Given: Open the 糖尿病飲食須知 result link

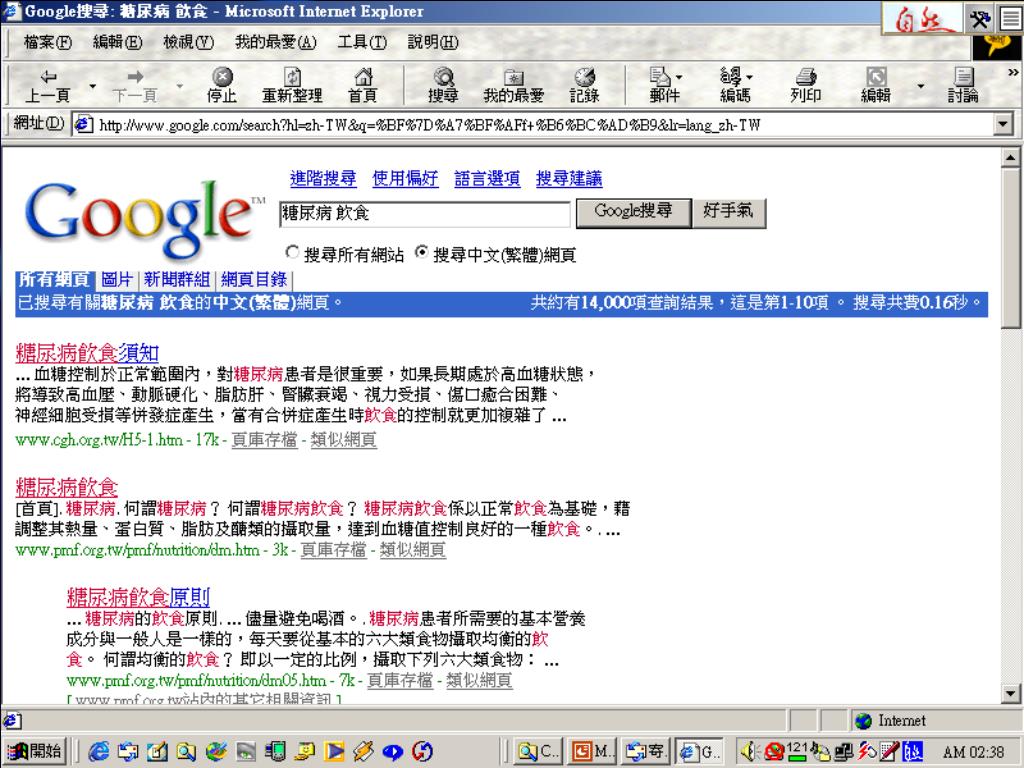Looking at the screenshot, I should tap(87, 353).
